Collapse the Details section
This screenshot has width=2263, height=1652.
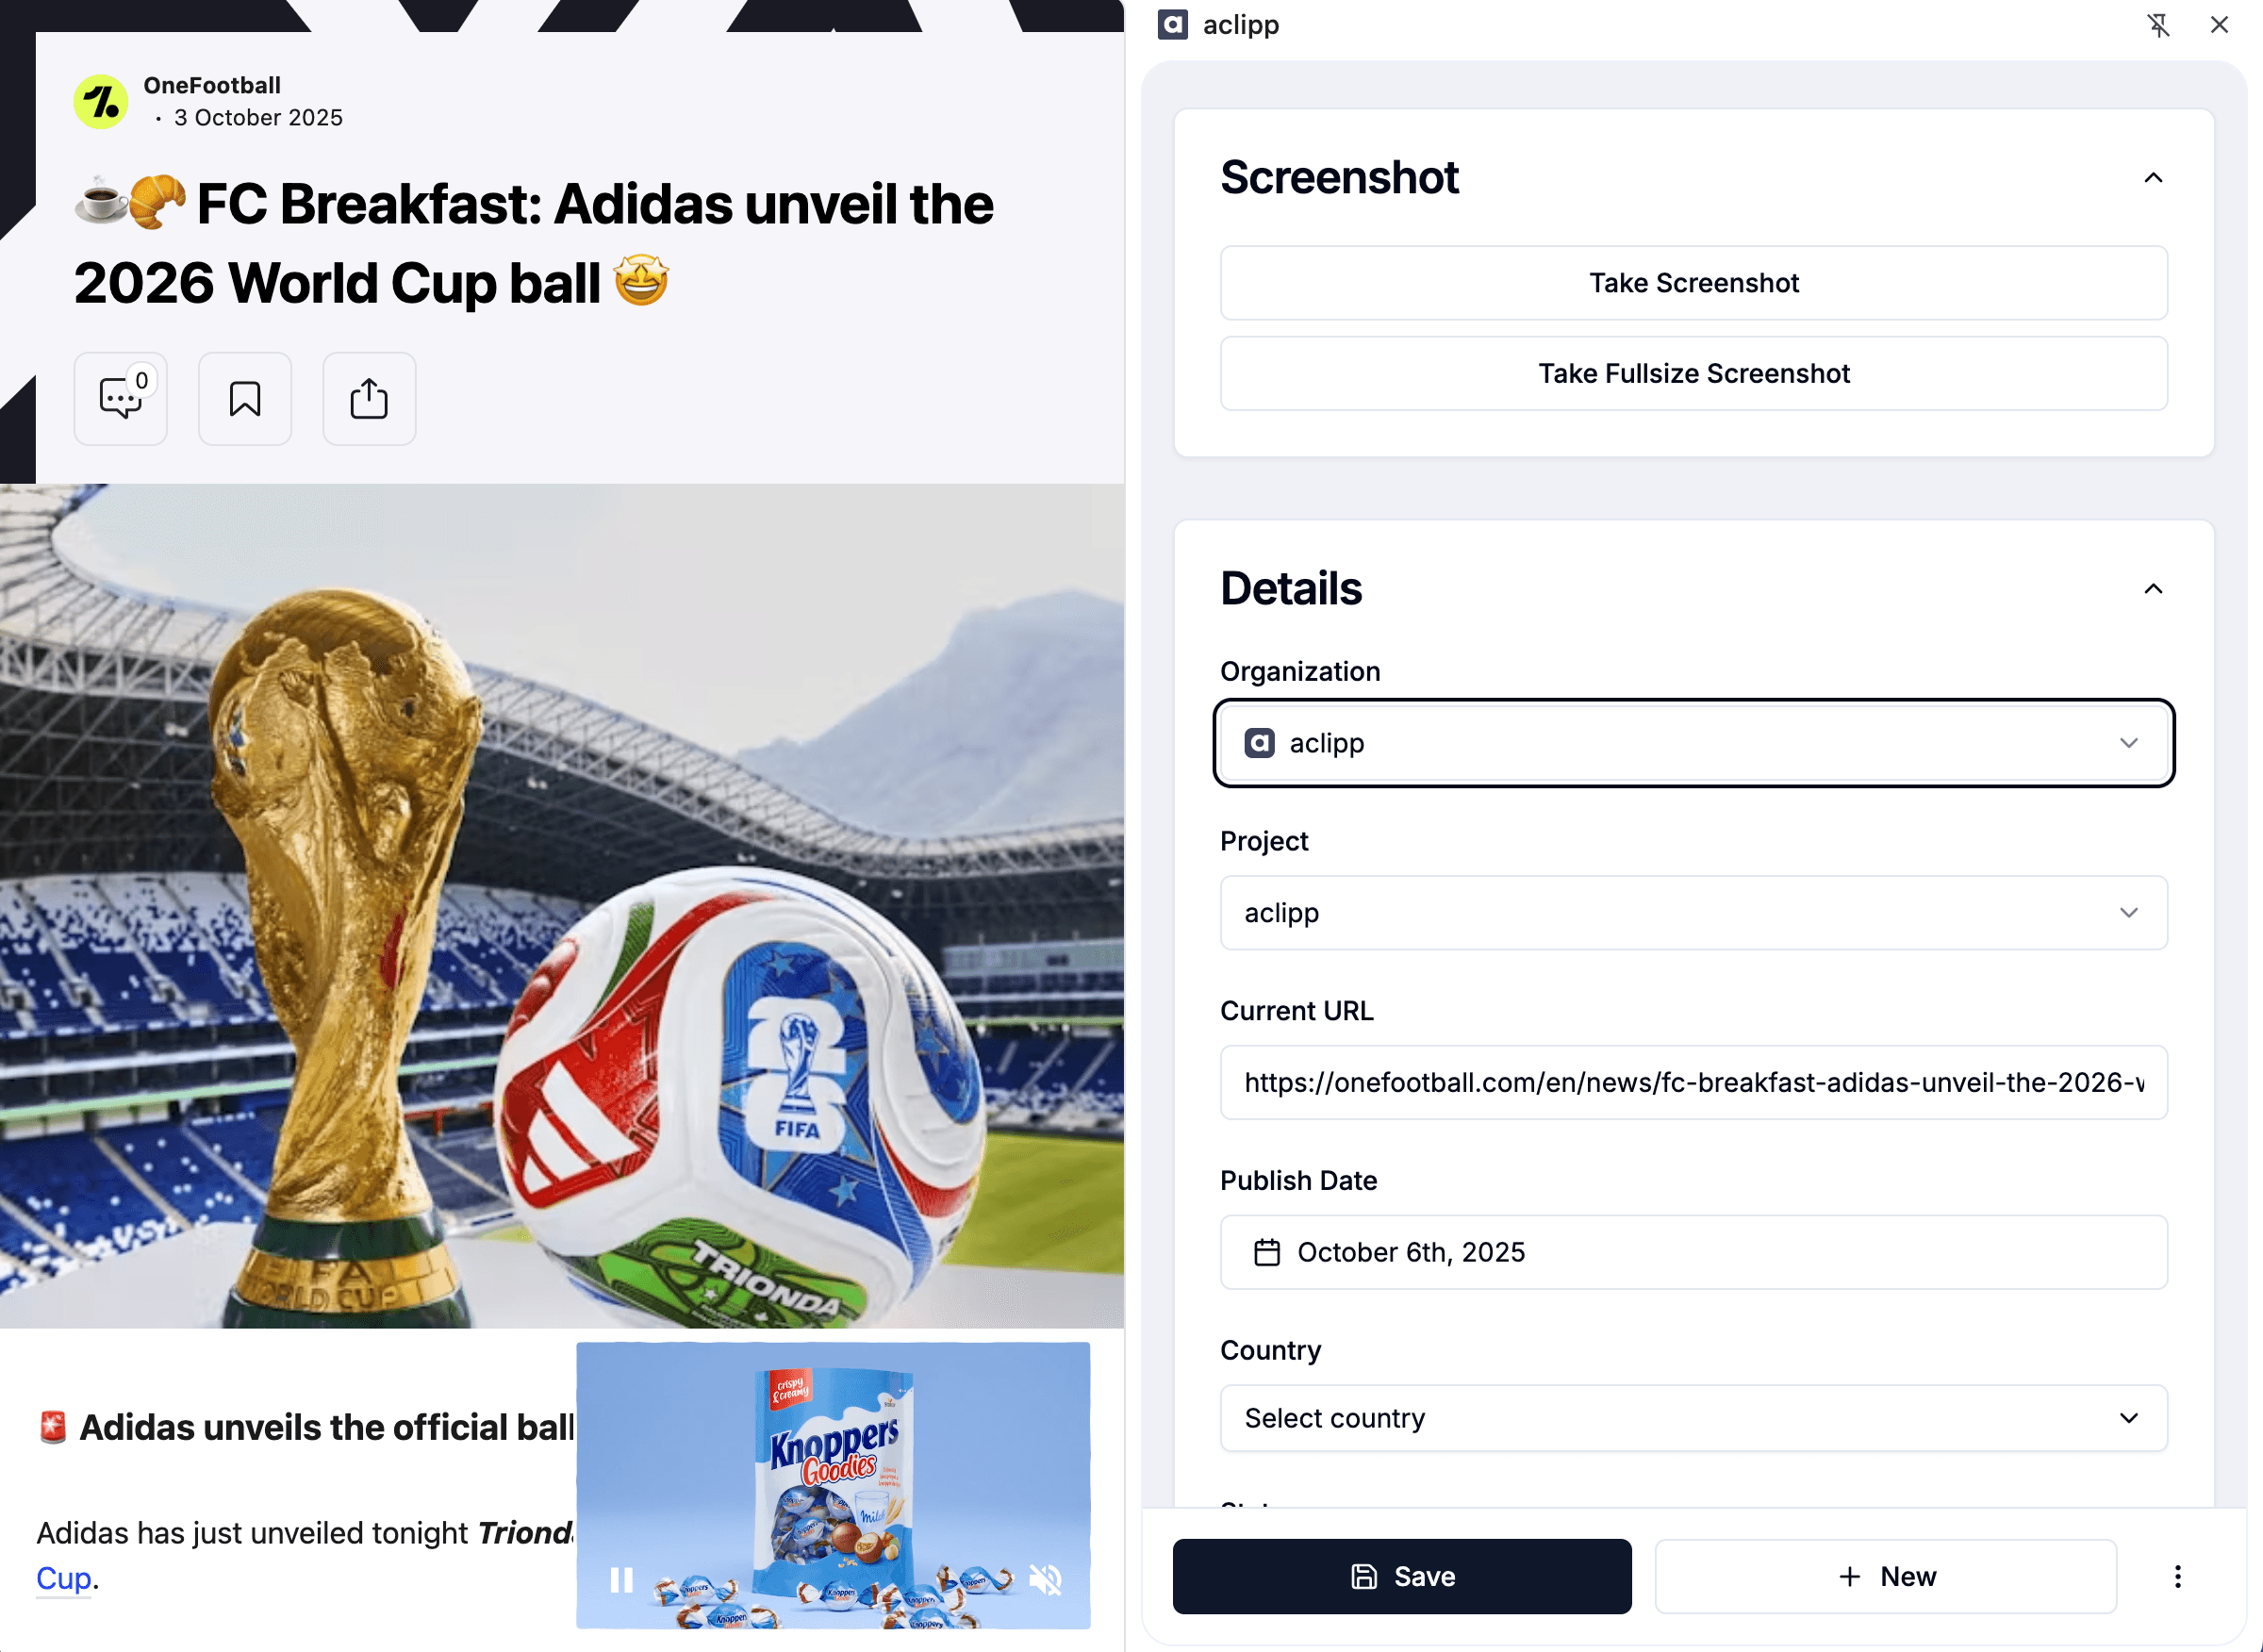pos(2153,589)
